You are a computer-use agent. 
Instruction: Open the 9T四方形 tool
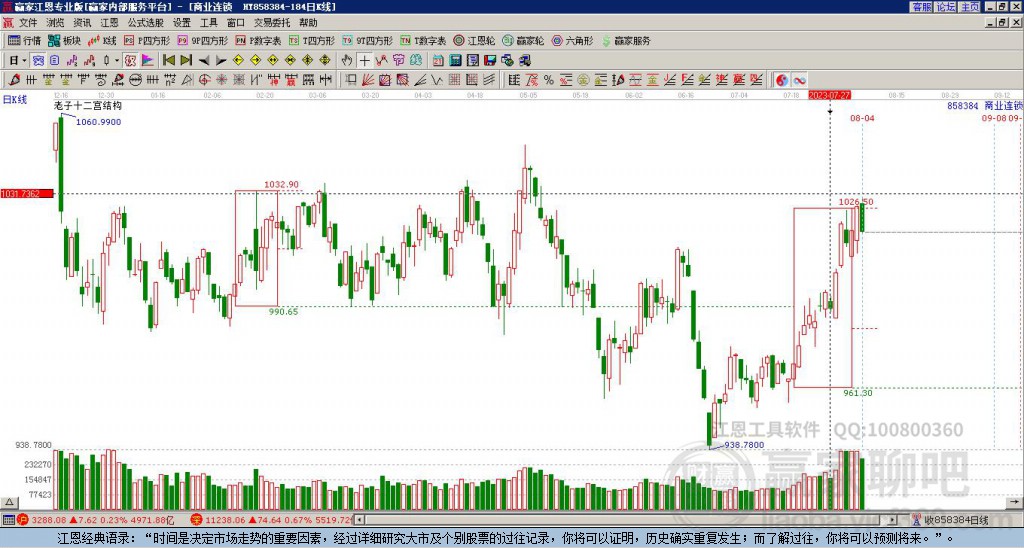pyautogui.click(x=368, y=40)
